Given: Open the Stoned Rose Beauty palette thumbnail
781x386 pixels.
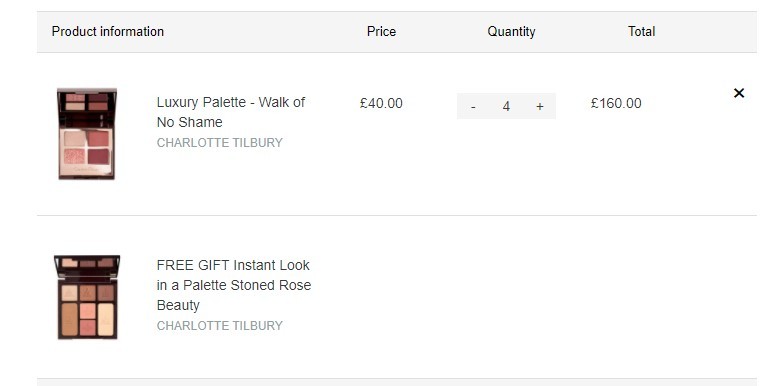Looking at the screenshot, I should 87,297.
